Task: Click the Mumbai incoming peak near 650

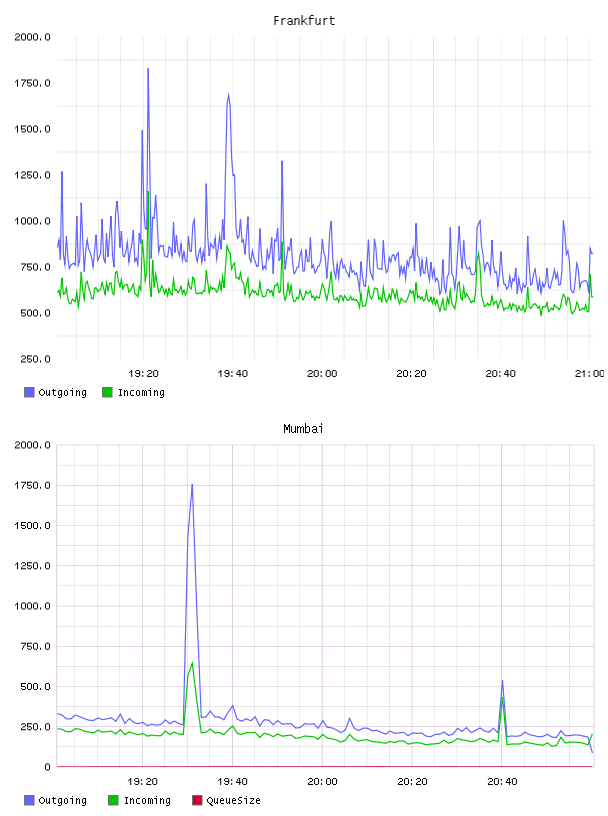Action: (192, 664)
